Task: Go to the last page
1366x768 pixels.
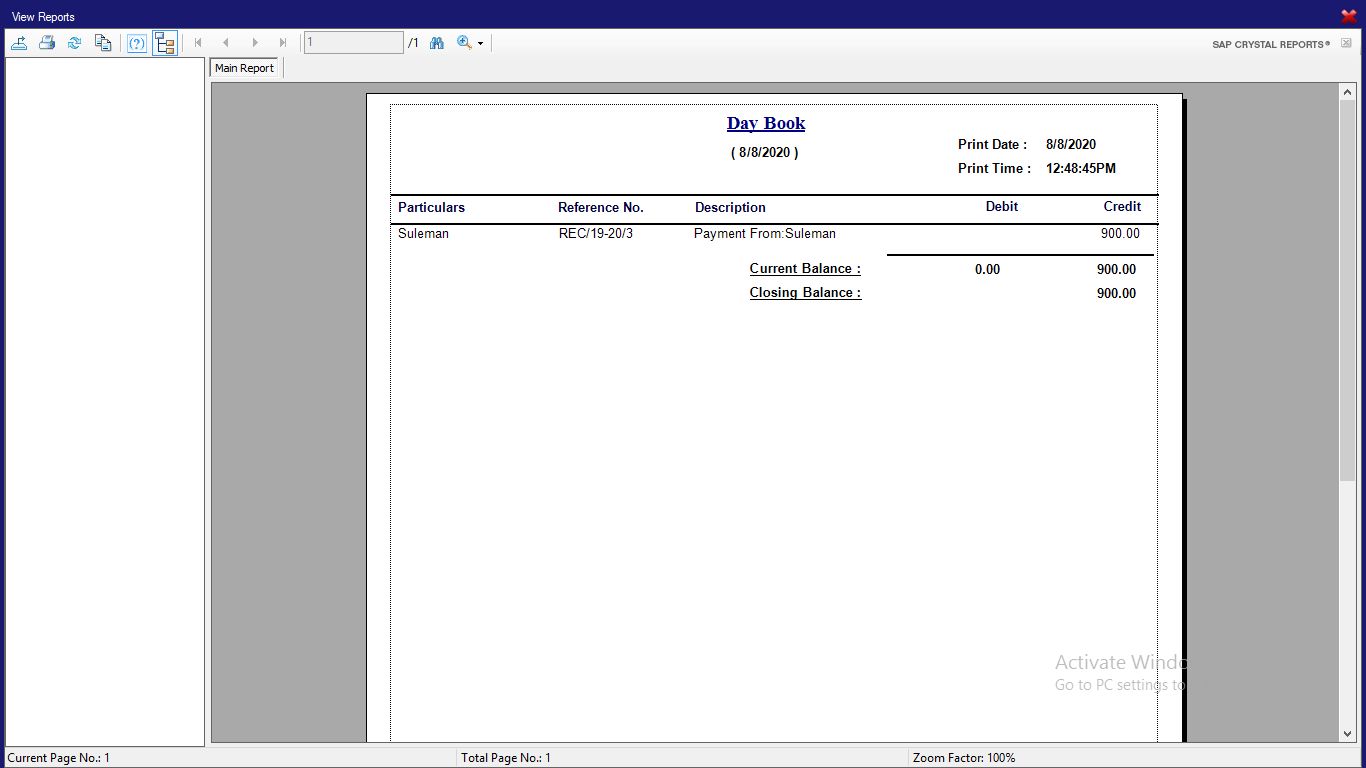Action: [x=283, y=43]
